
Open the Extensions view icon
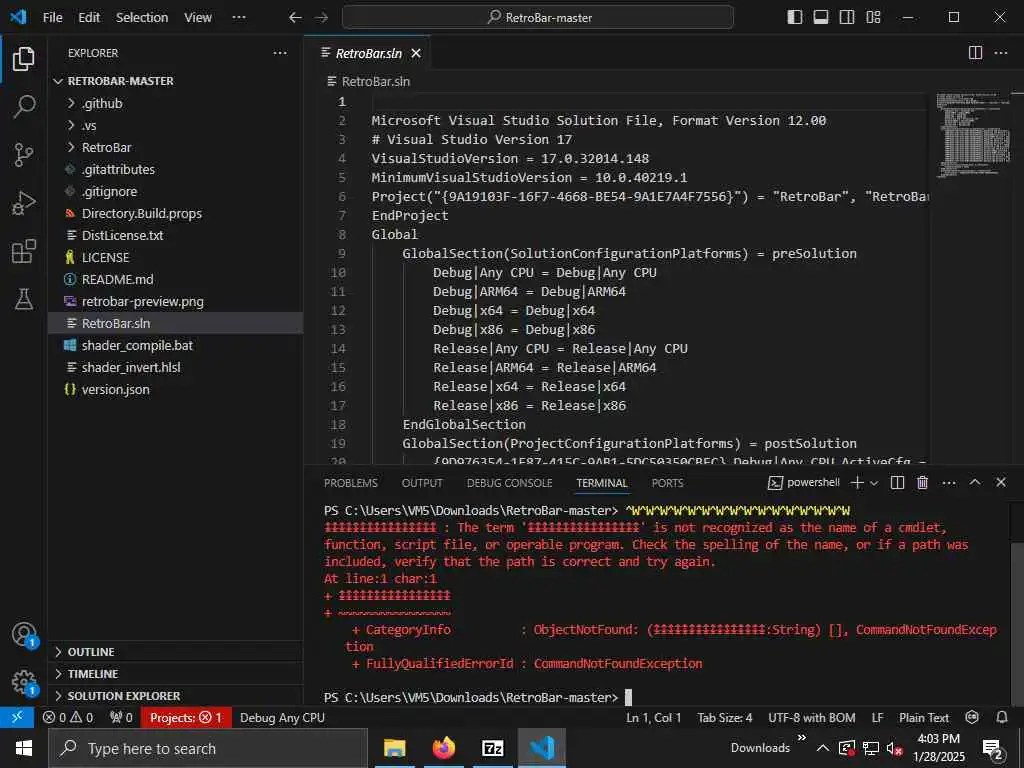pos(24,251)
